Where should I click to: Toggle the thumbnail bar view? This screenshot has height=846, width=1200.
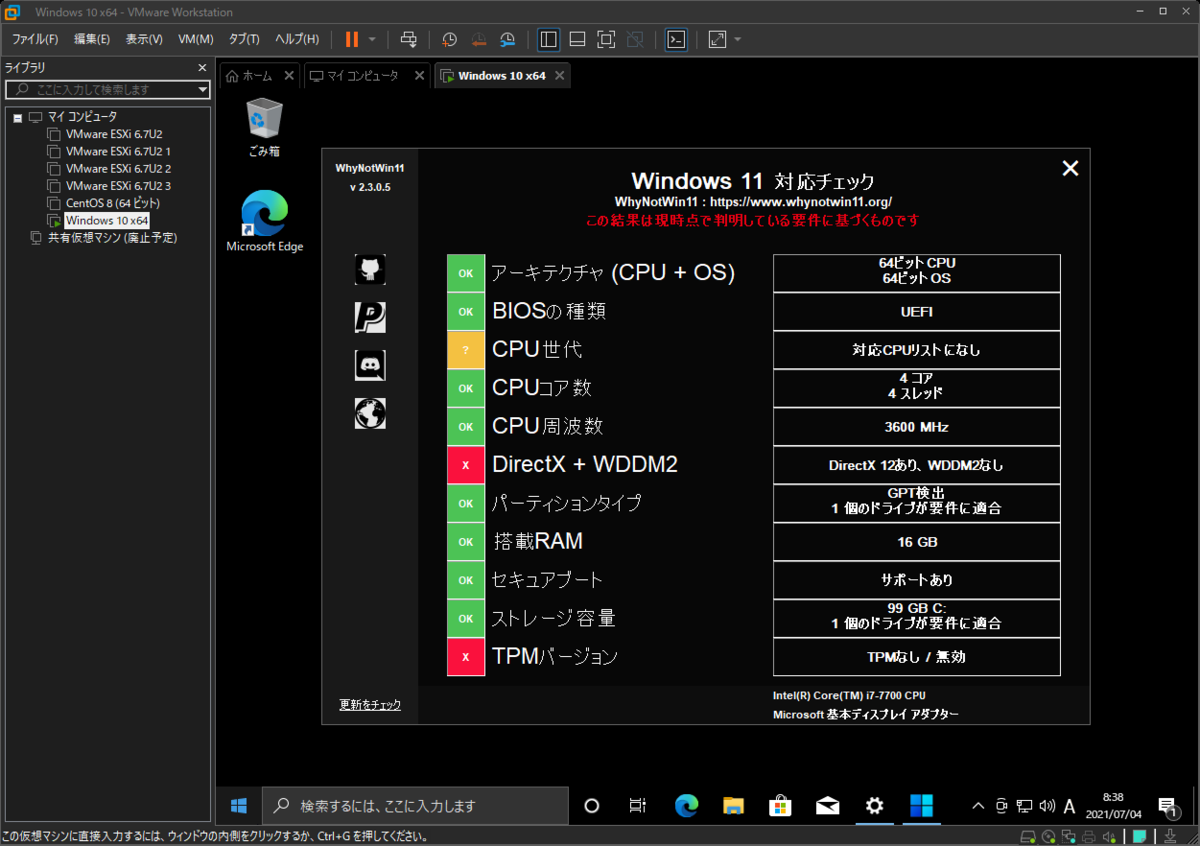[577, 39]
